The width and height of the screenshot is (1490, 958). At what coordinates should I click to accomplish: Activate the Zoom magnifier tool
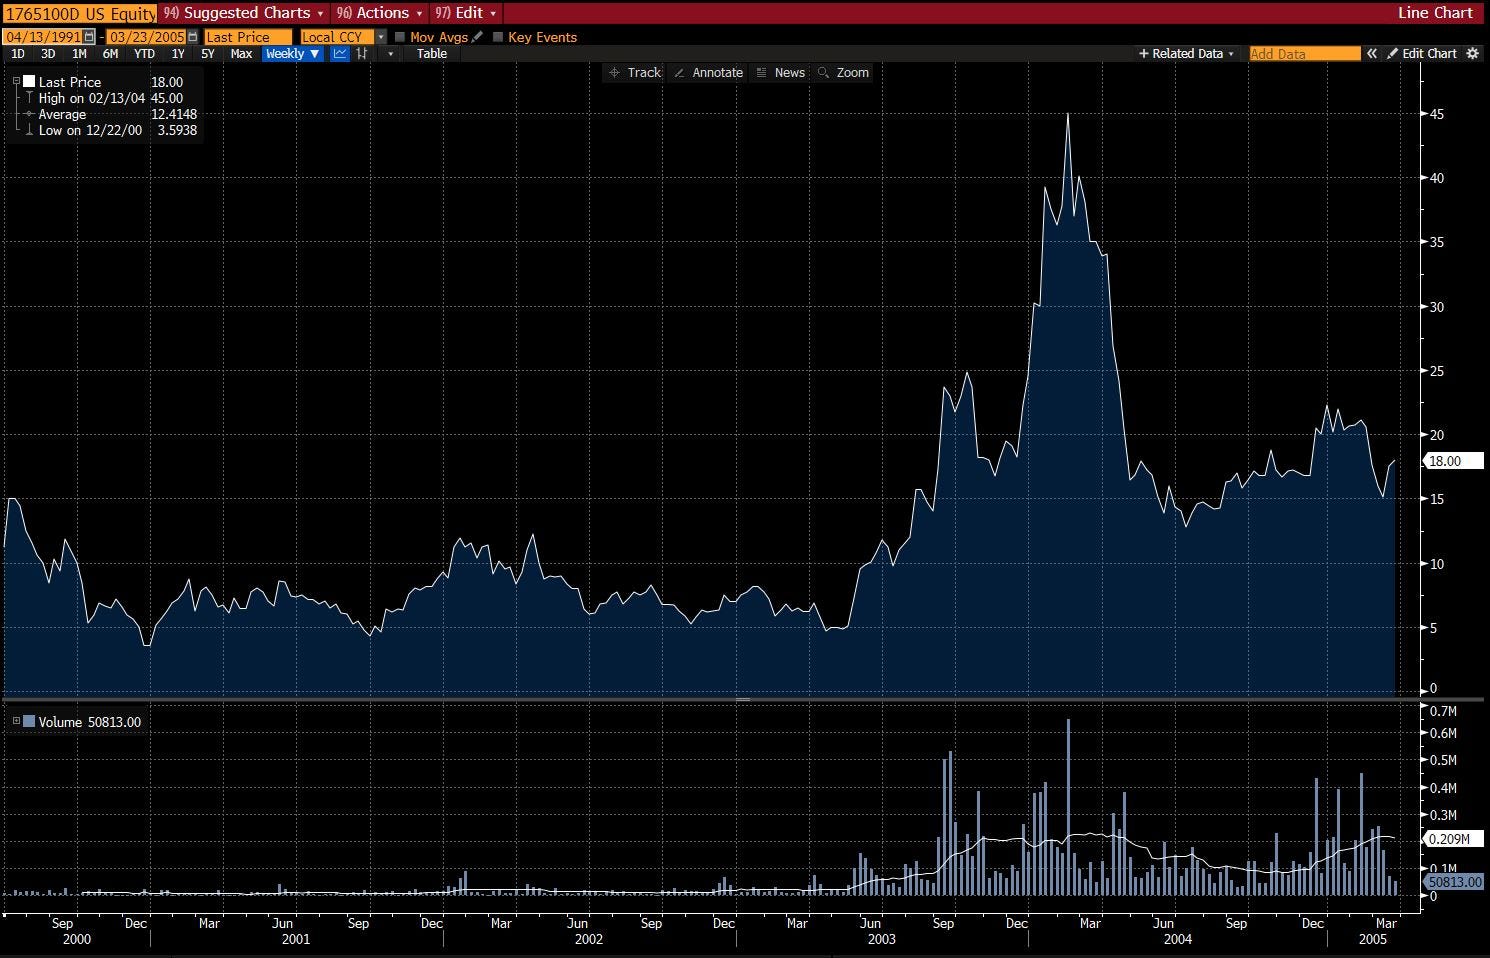[843, 73]
